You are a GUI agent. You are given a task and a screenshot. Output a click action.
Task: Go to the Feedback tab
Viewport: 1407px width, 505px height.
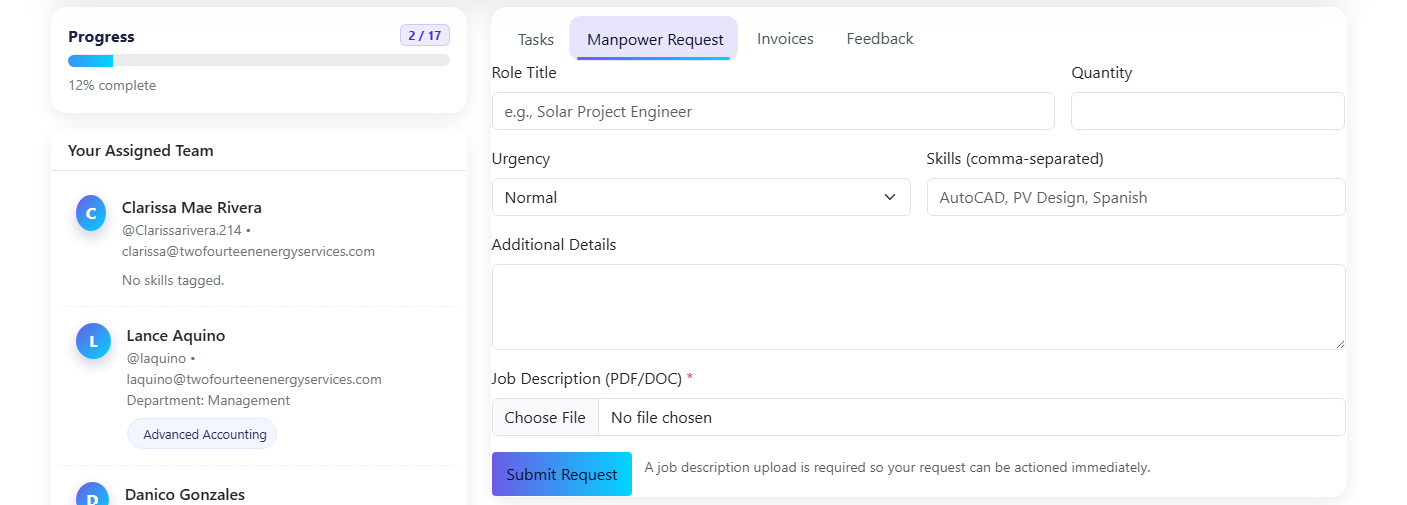(879, 39)
